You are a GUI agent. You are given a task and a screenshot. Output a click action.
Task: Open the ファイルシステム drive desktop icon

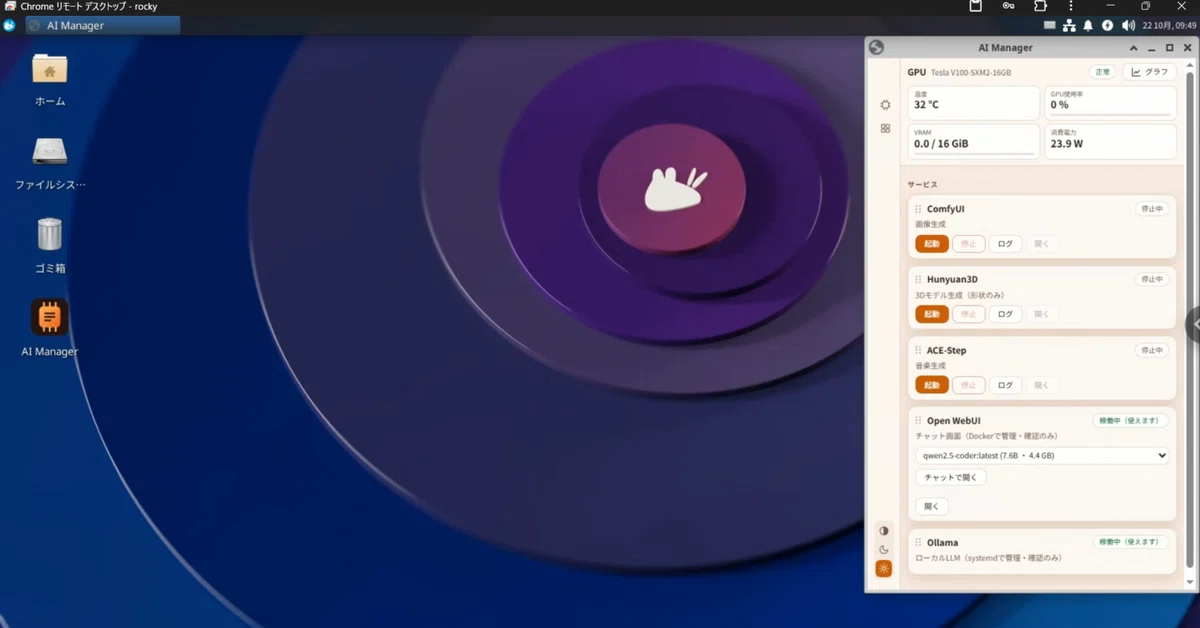coord(50,151)
